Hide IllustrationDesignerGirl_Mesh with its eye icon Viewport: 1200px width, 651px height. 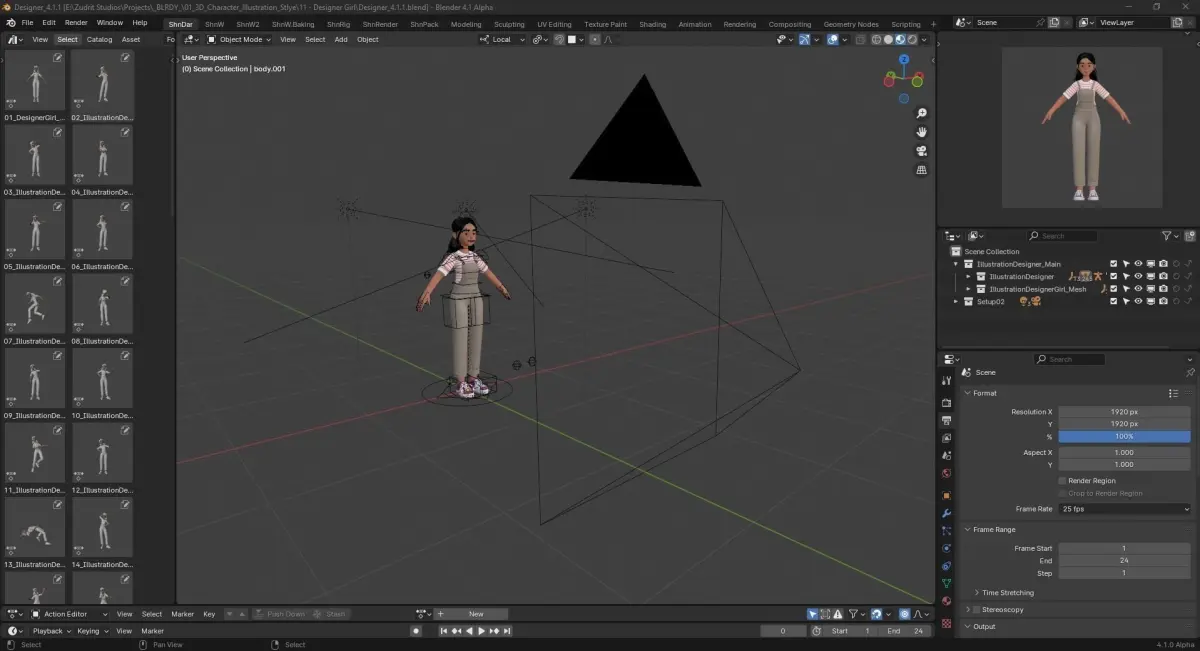click(x=1138, y=289)
